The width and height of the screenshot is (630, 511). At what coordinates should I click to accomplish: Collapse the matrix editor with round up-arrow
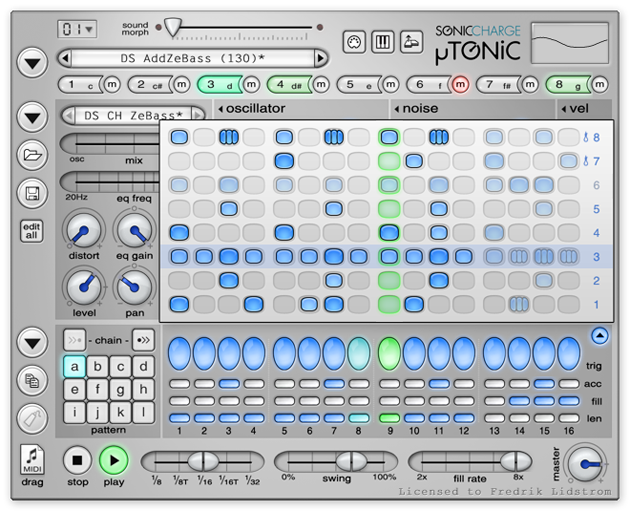coord(600,335)
